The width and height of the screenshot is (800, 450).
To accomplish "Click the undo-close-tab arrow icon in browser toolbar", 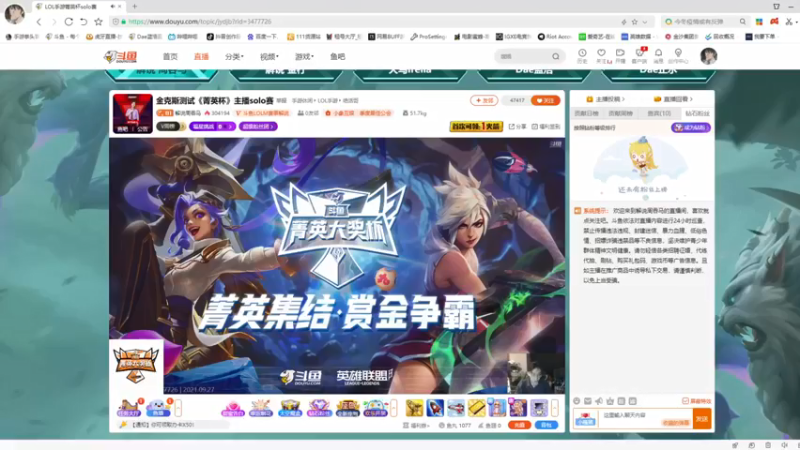I will click(x=84, y=22).
